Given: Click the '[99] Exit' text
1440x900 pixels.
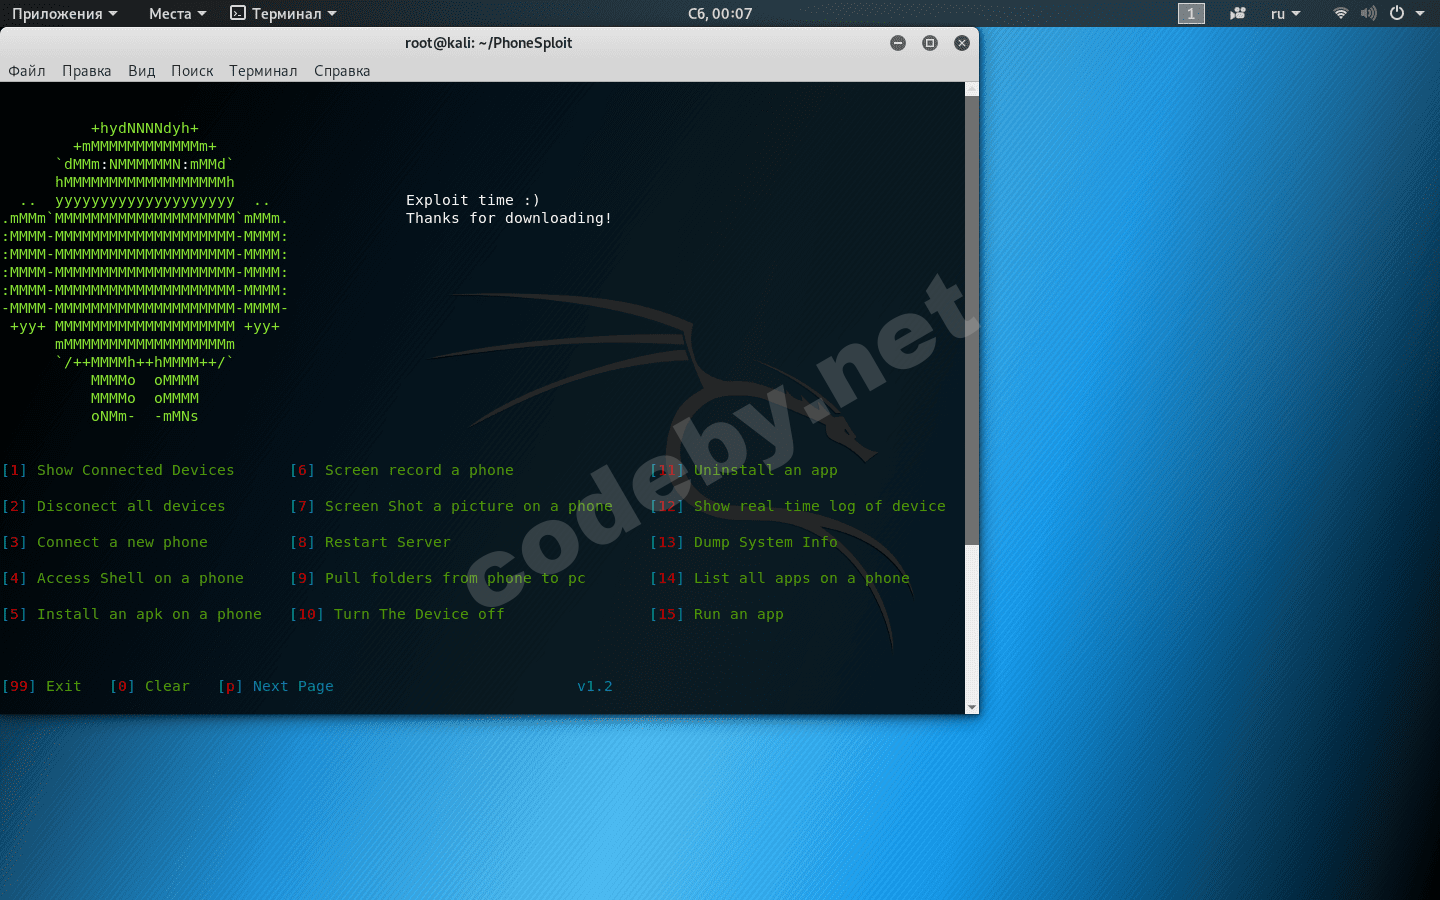Looking at the screenshot, I should pyautogui.click(x=42, y=686).
